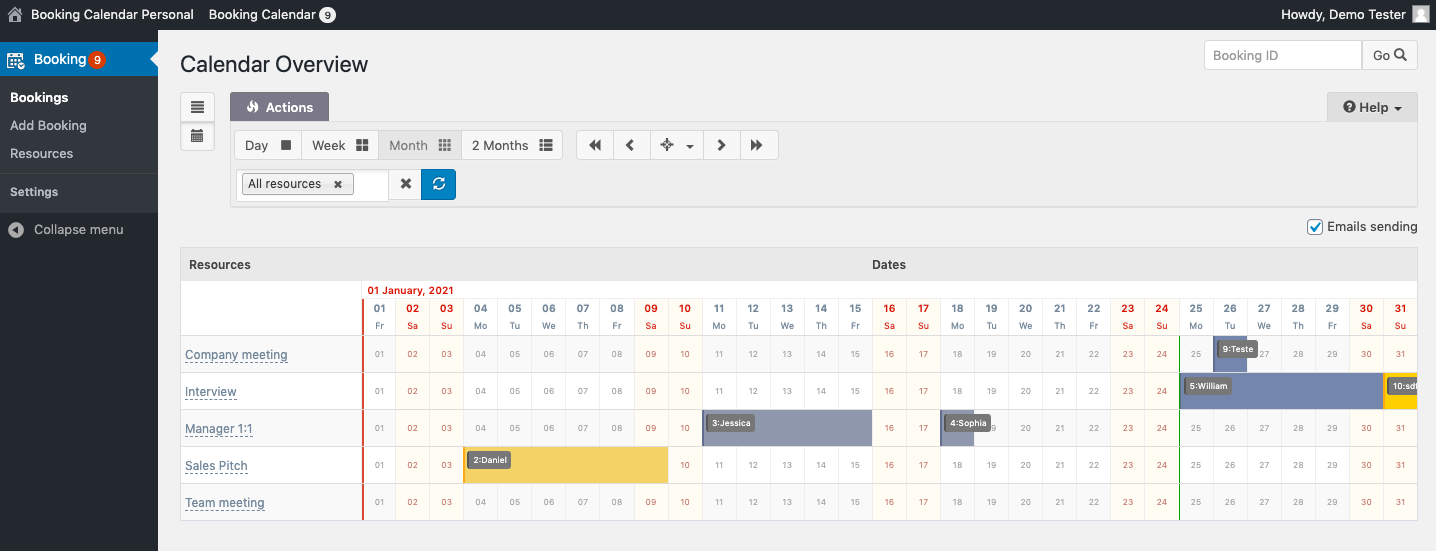Image resolution: width=1436 pixels, height=551 pixels.
Task: Open Bookings in the sidebar
Action: [39, 97]
